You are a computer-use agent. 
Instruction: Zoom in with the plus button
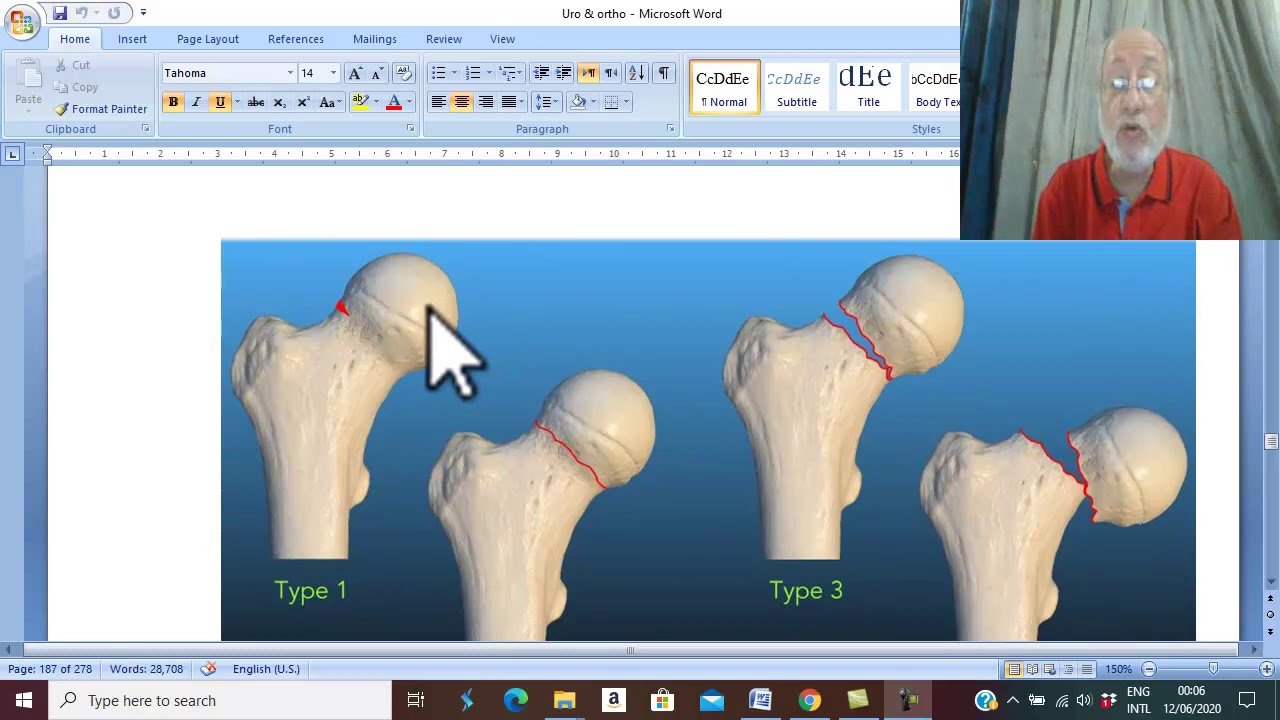1267,669
